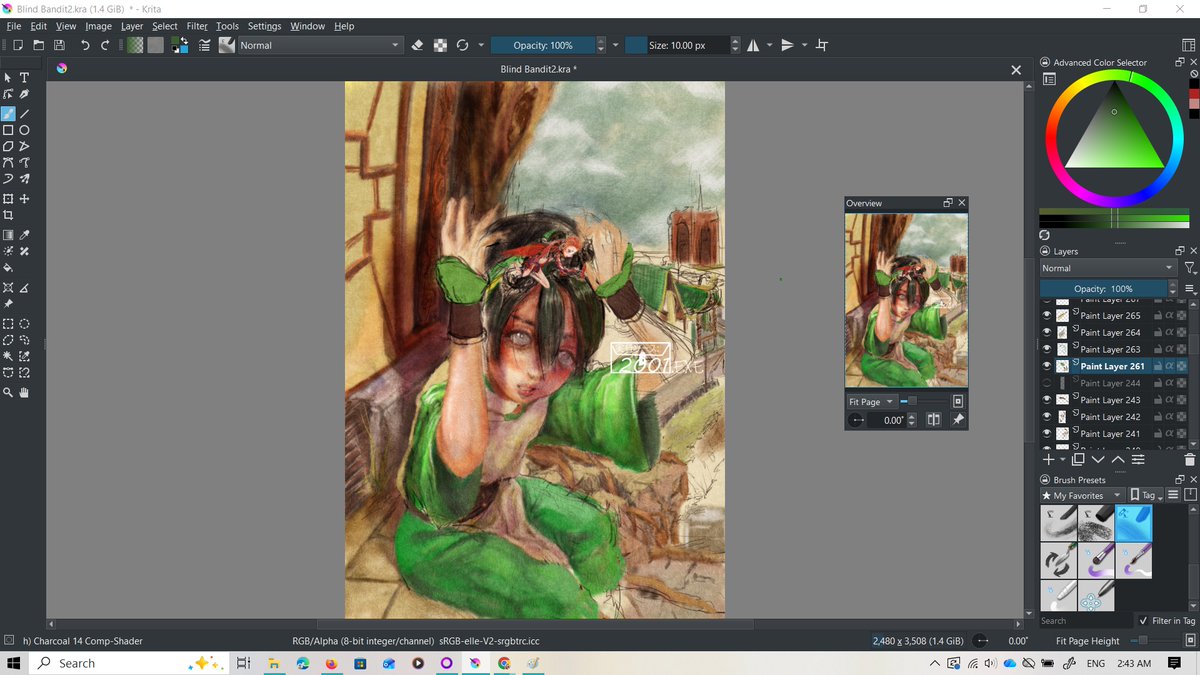The height and width of the screenshot is (675, 1200).
Task: Pick the Crop tool
Action: [8, 215]
